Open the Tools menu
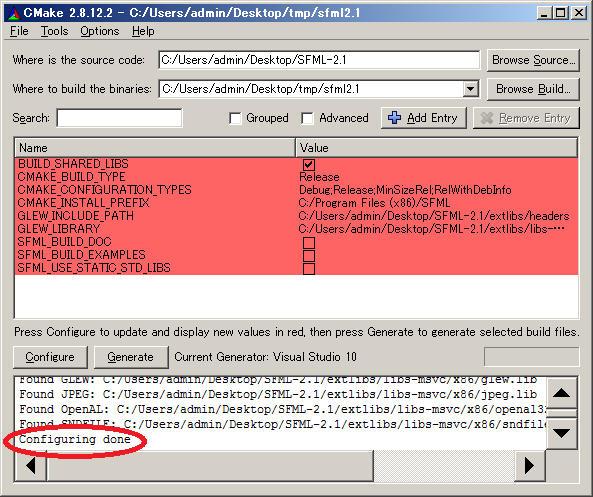This screenshot has height=497, width=593. click(x=54, y=31)
